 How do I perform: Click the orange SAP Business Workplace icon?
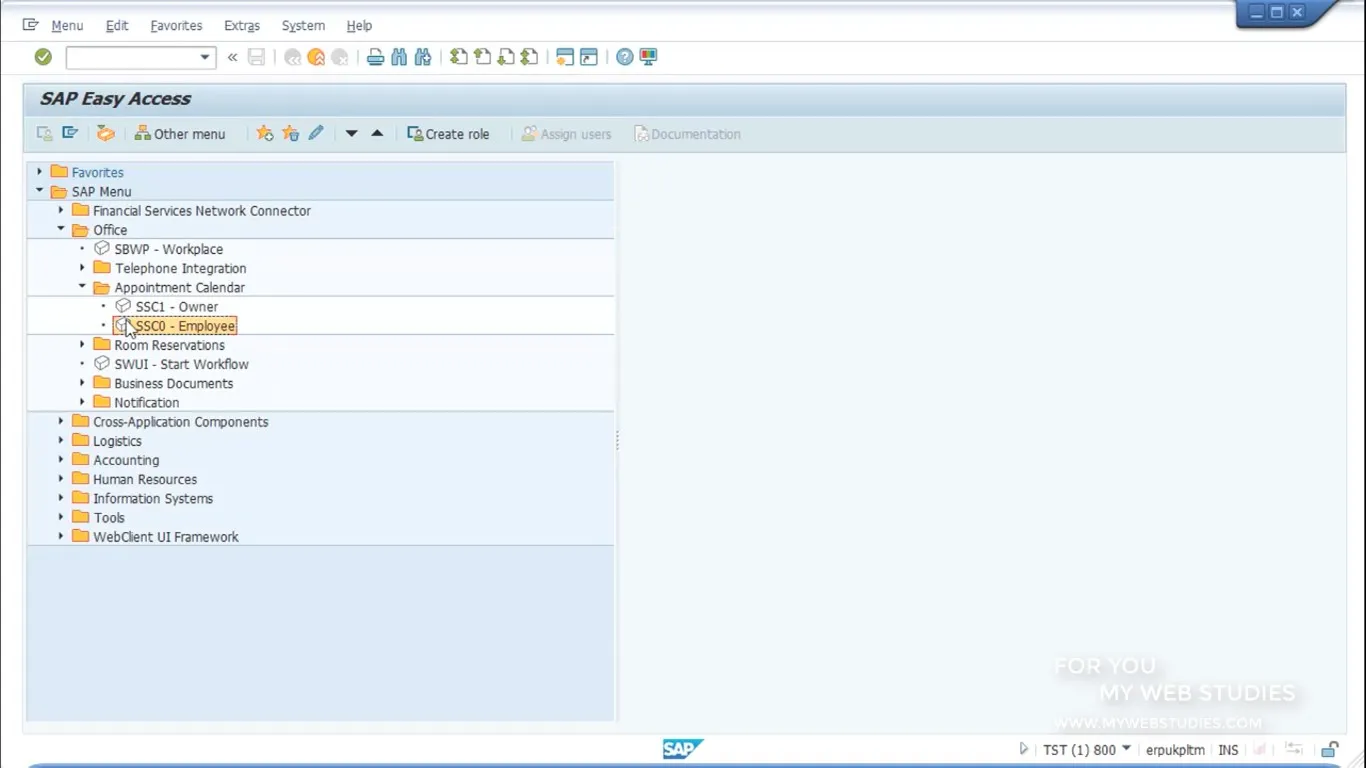pos(105,133)
